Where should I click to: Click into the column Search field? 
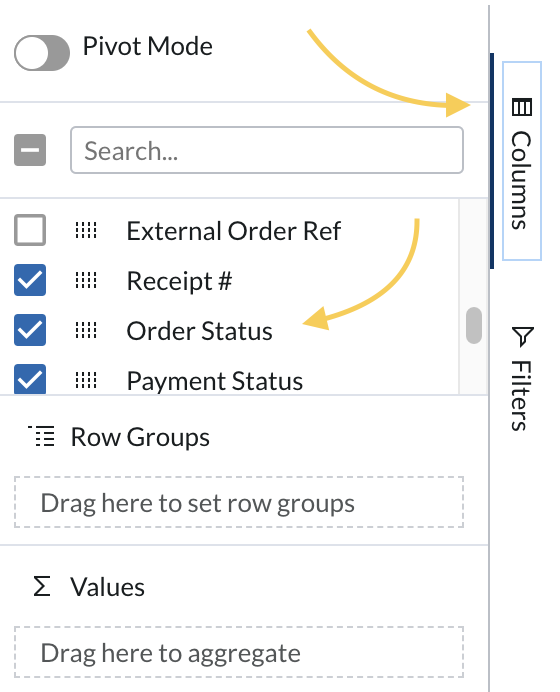[267, 150]
